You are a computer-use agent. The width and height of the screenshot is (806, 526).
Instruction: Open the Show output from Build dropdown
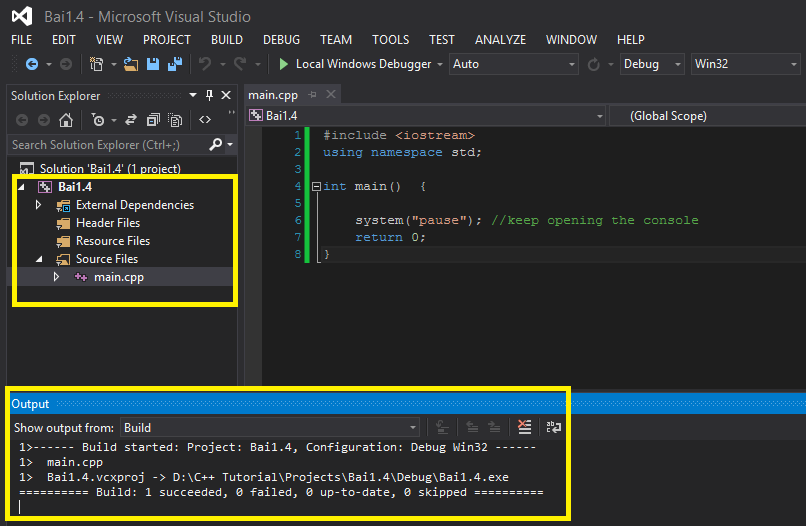pyautogui.click(x=270, y=427)
